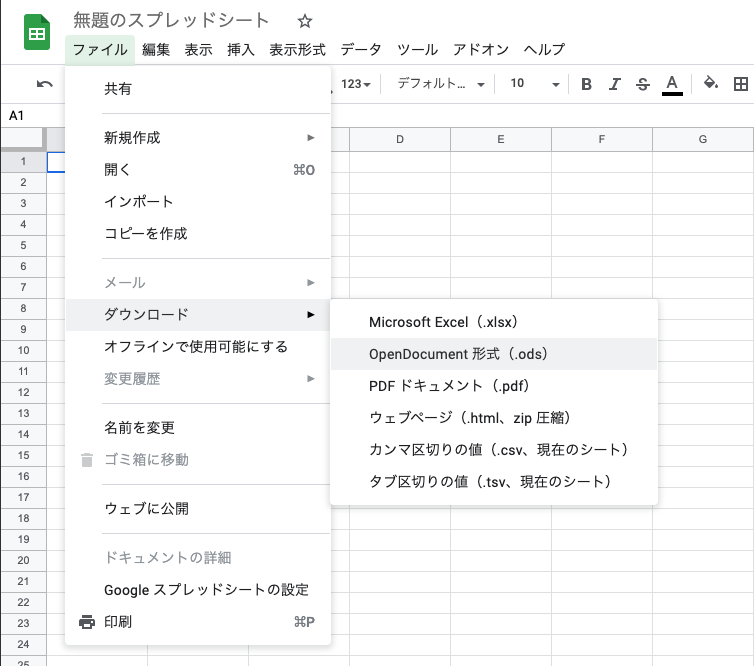Image resolution: width=754 pixels, height=666 pixels.
Task: Open the ヘルプ menu
Action: 544,50
